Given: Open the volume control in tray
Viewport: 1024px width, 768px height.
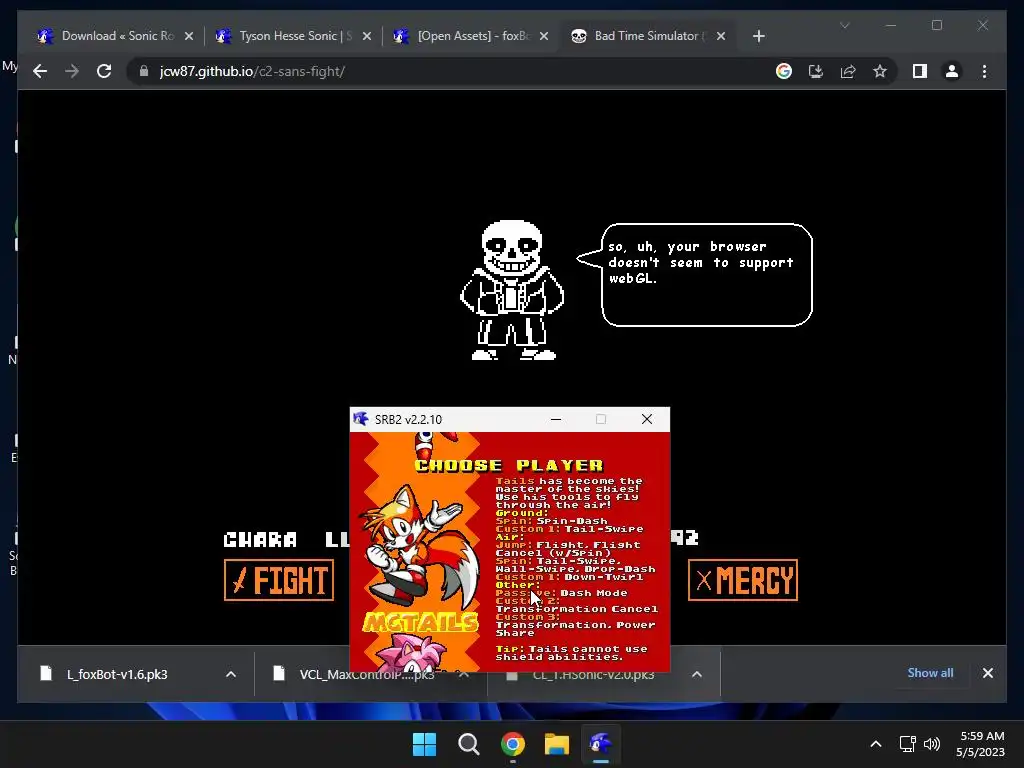Looking at the screenshot, I should click(932, 744).
